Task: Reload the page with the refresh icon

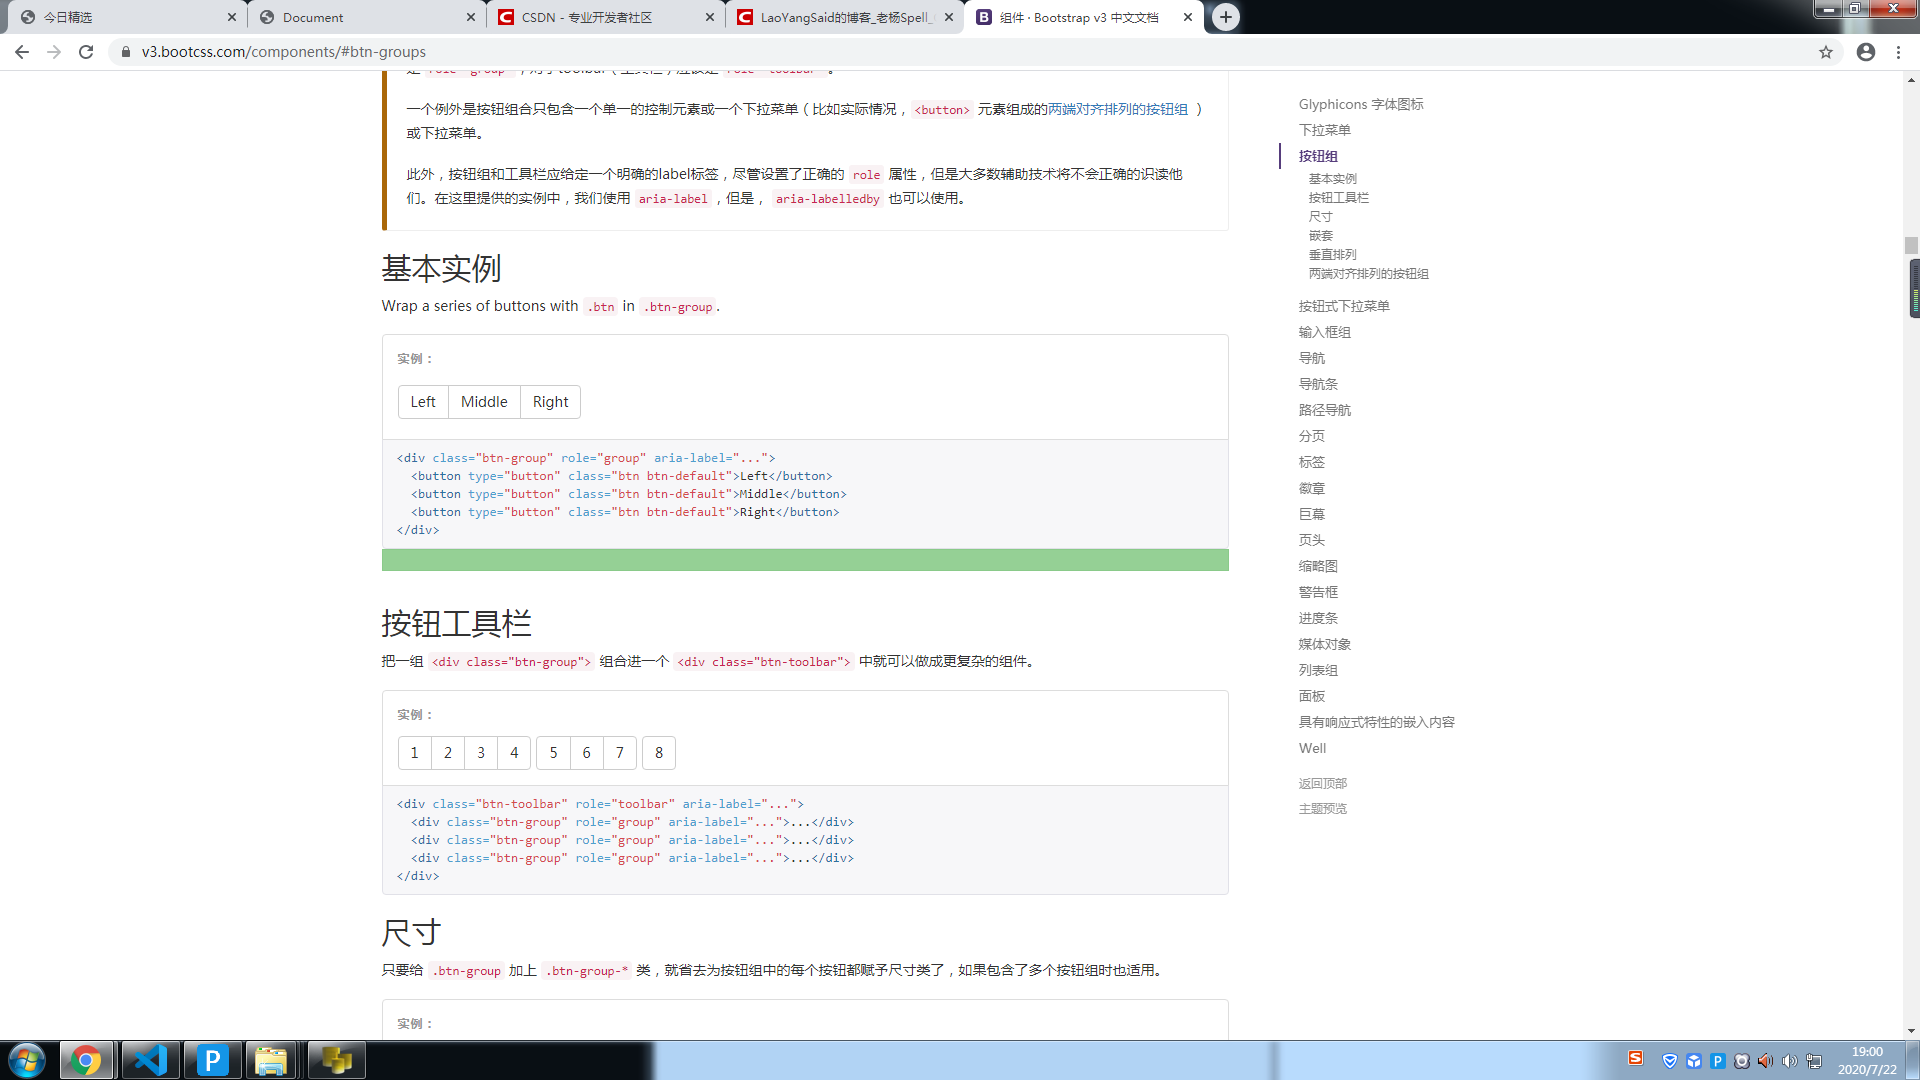Action: coord(86,51)
